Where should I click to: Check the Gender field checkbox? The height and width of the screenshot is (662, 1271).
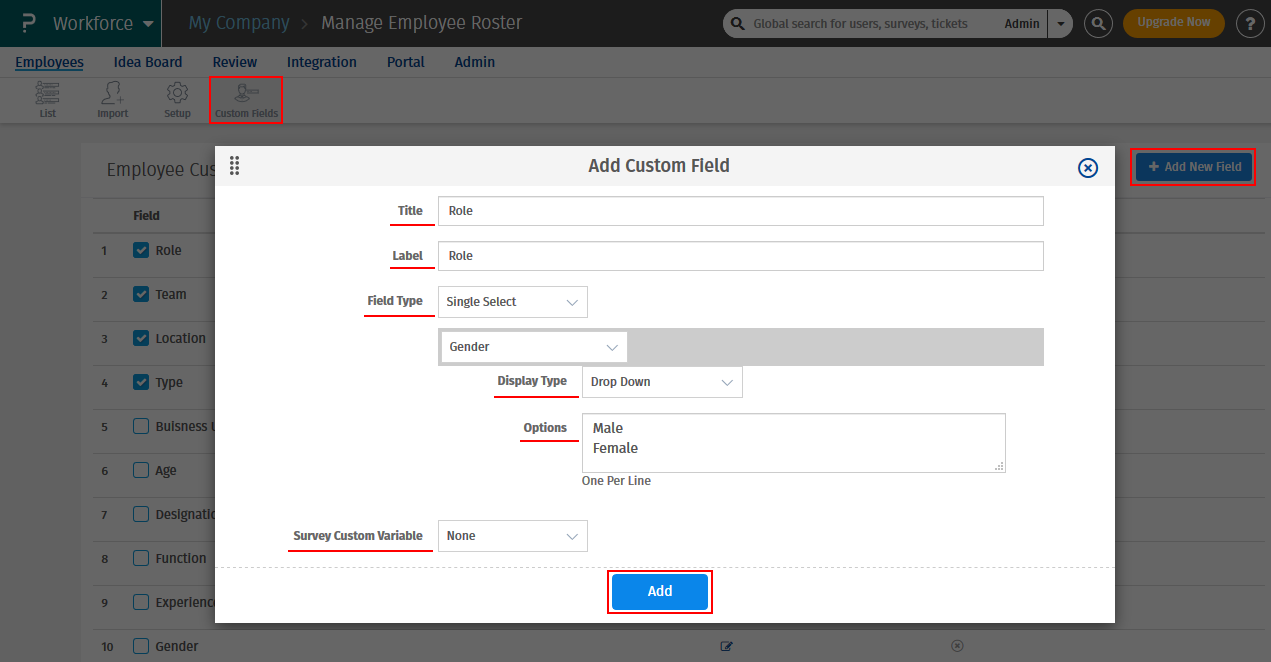click(140, 646)
